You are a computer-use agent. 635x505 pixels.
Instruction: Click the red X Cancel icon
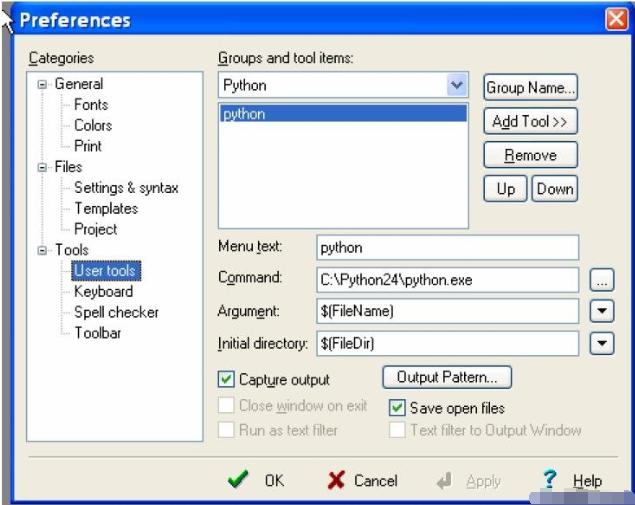pyautogui.click(x=336, y=480)
